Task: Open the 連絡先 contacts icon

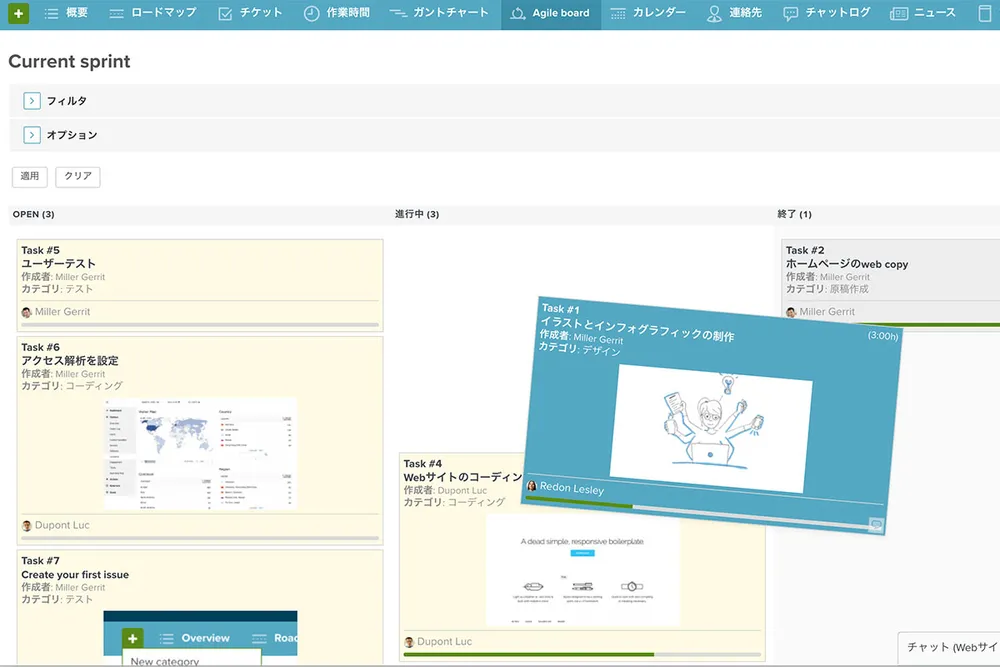Action: (x=713, y=14)
